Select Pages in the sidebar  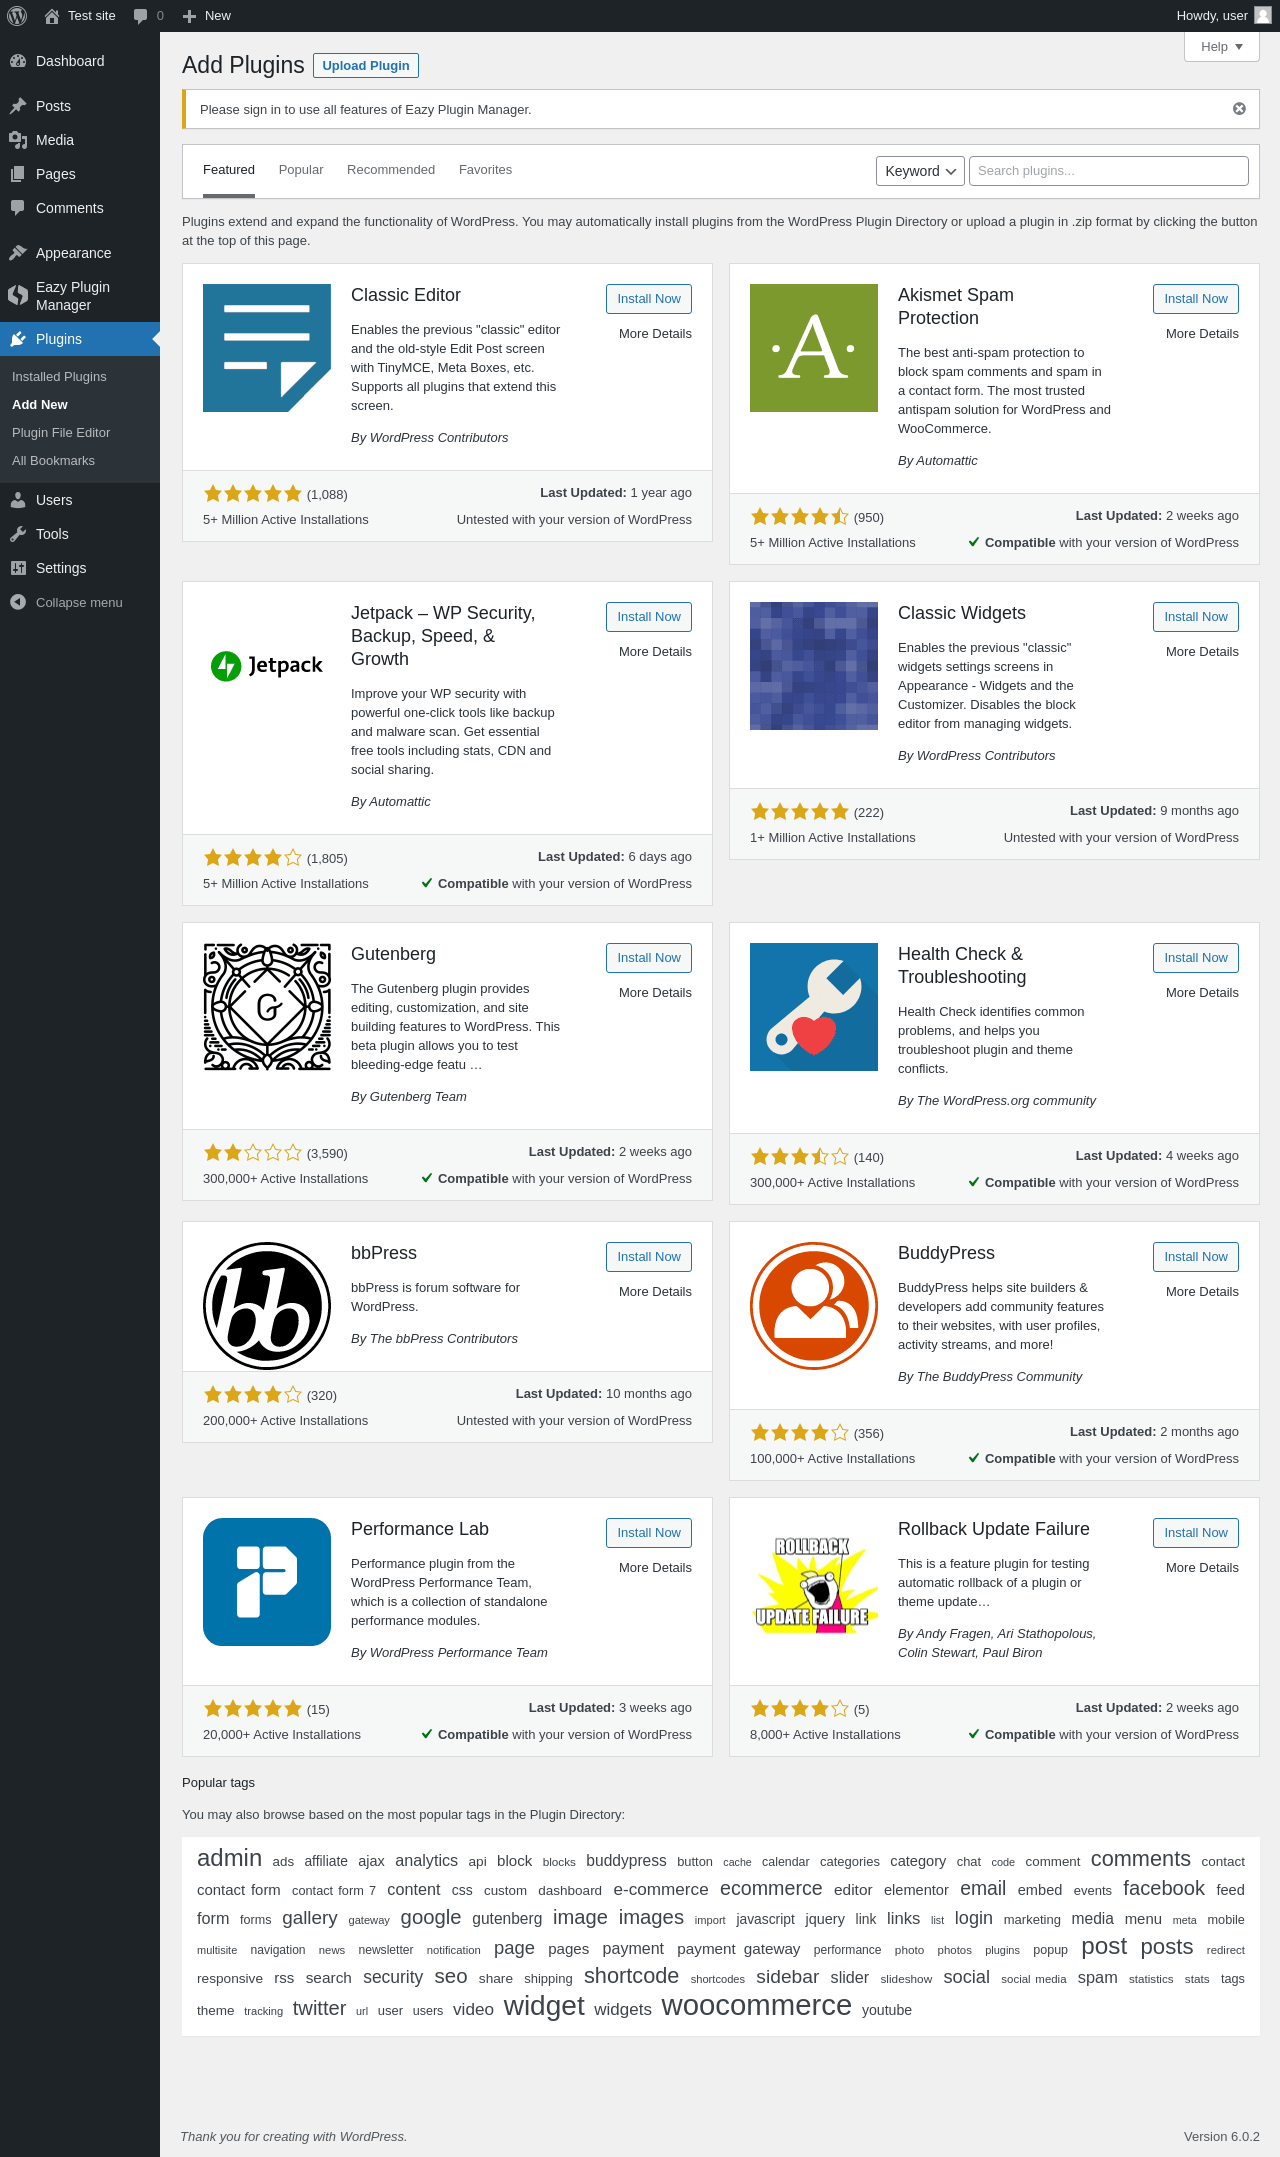click(80, 174)
